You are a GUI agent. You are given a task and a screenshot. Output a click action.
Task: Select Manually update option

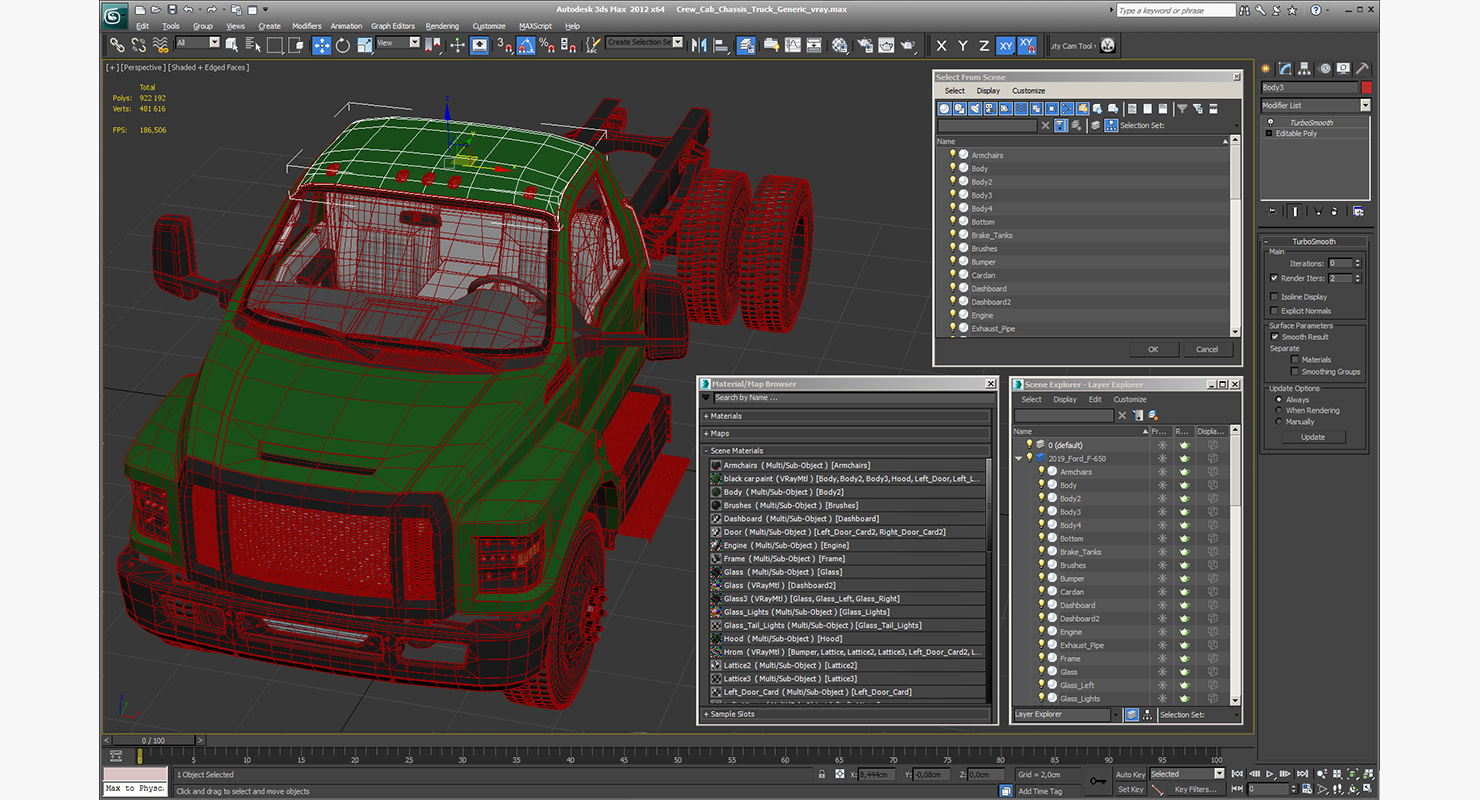(1278, 422)
